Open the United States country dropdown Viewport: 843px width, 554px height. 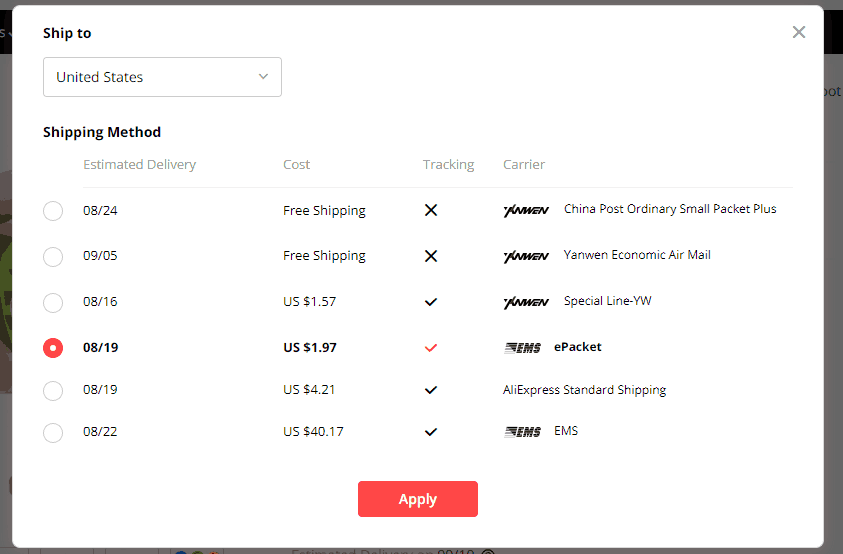pyautogui.click(x=162, y=77)
